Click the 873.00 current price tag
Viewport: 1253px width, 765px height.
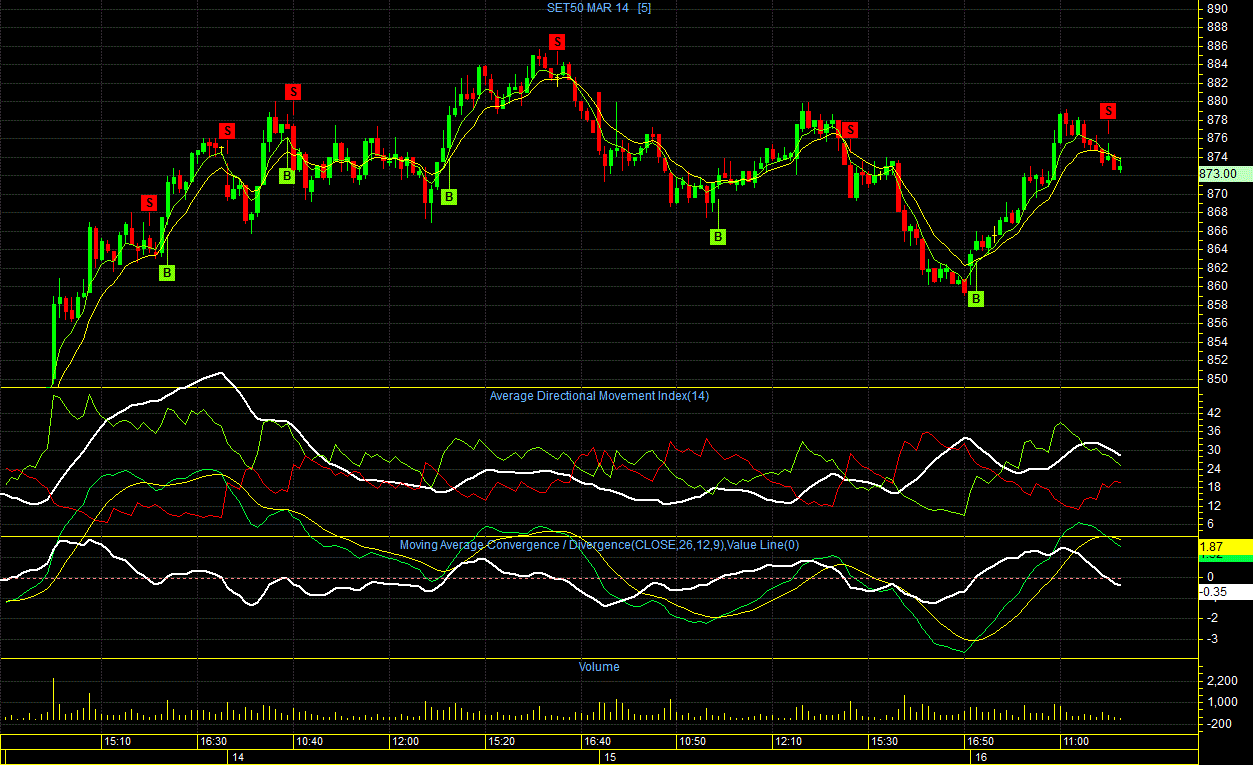click(x=1225, y=174)
